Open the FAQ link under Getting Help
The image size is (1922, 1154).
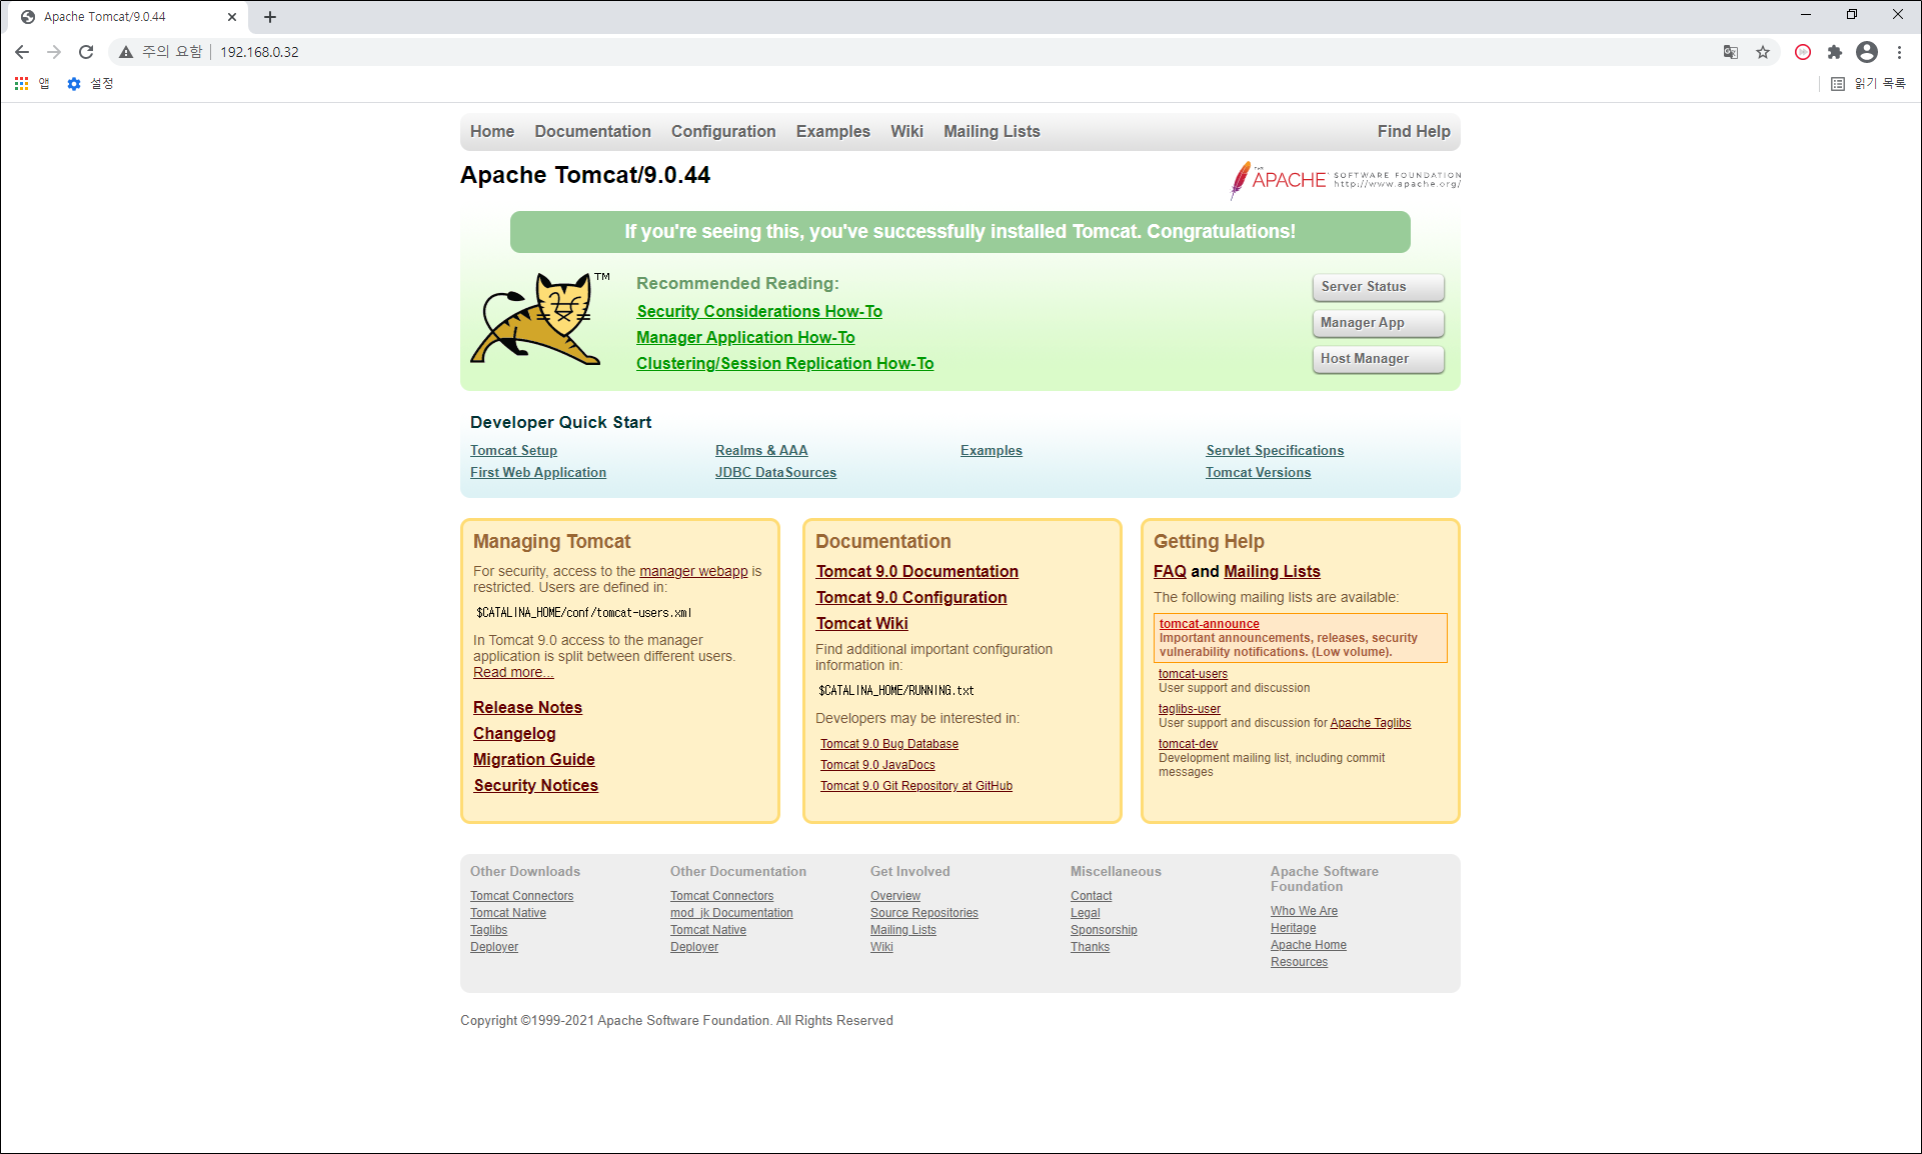pos(1169,572)
